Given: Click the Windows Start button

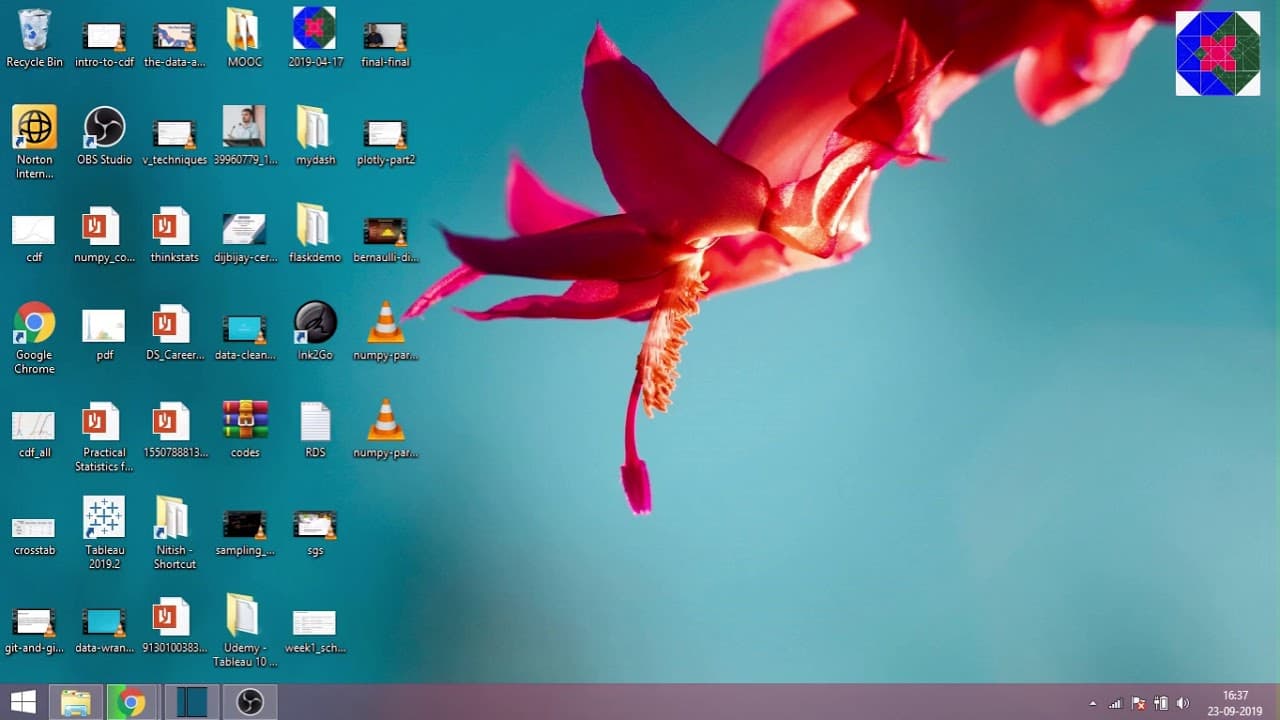Looking at the screenshot, I should click(x=23, y=702).
